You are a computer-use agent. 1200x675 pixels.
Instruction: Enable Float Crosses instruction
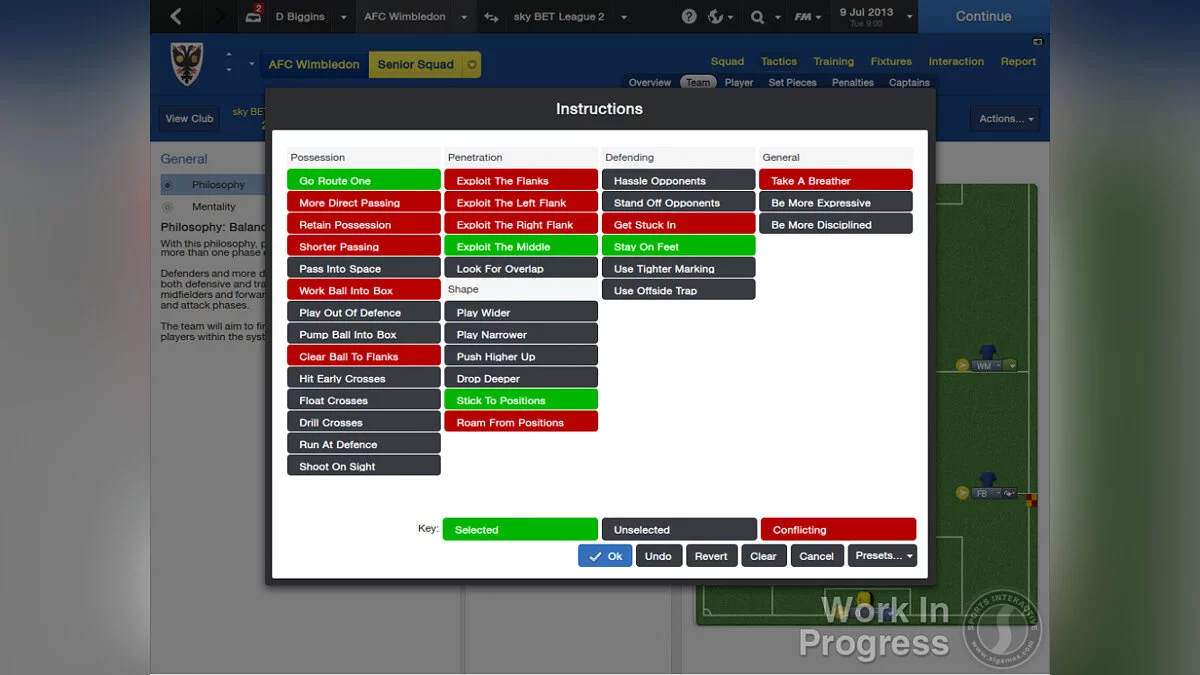coord(364,400)
